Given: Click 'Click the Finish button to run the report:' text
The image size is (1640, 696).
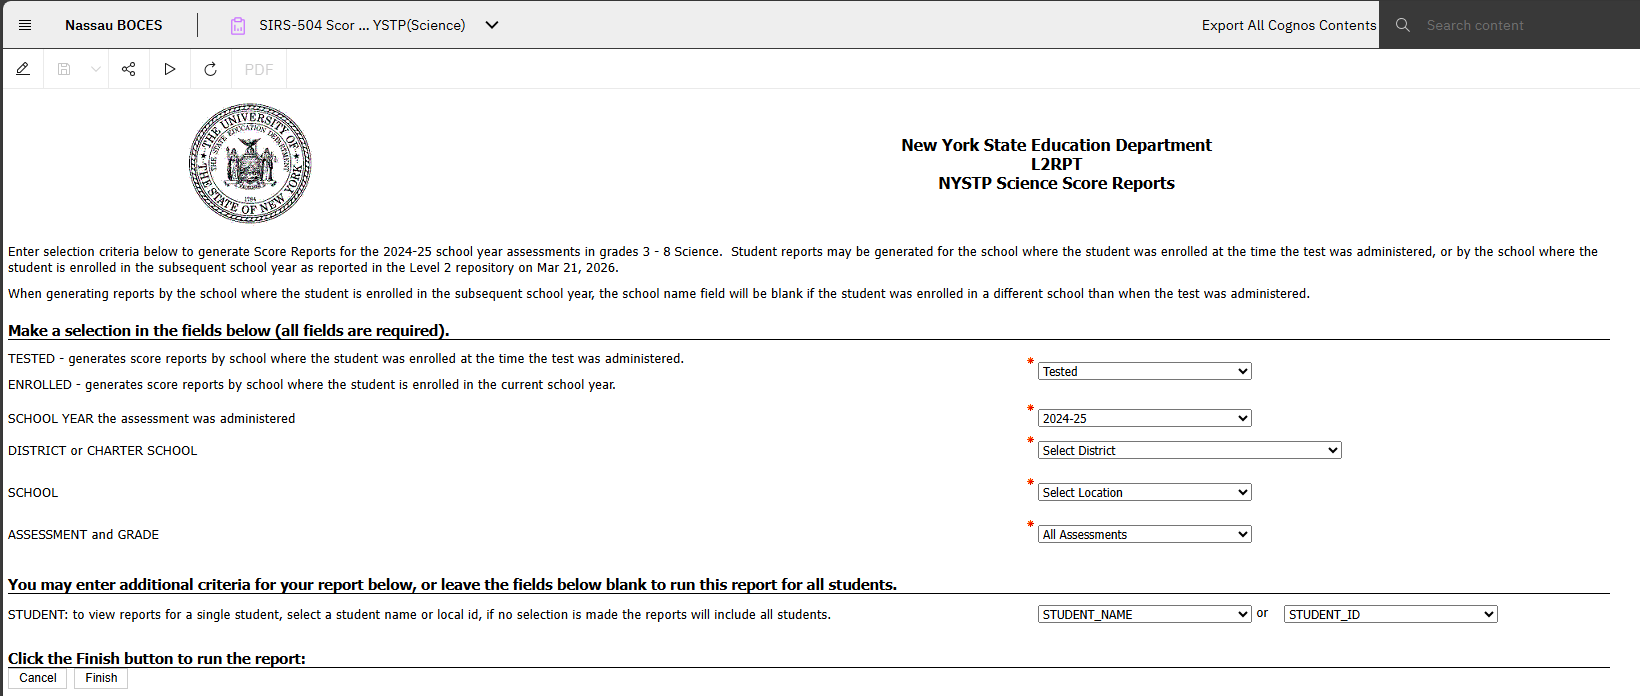Looking at the screenshot, I should tap(157, 658).
